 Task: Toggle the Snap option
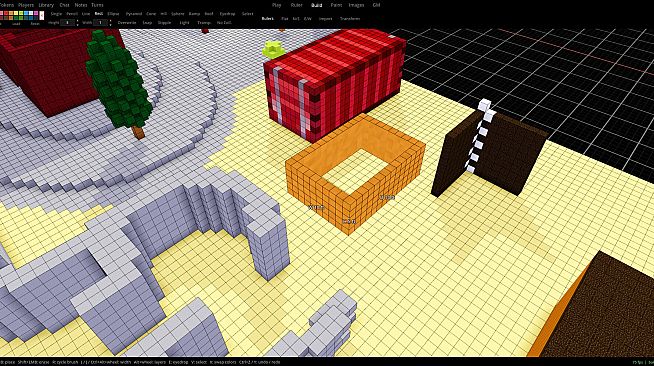tap(147, 23)
